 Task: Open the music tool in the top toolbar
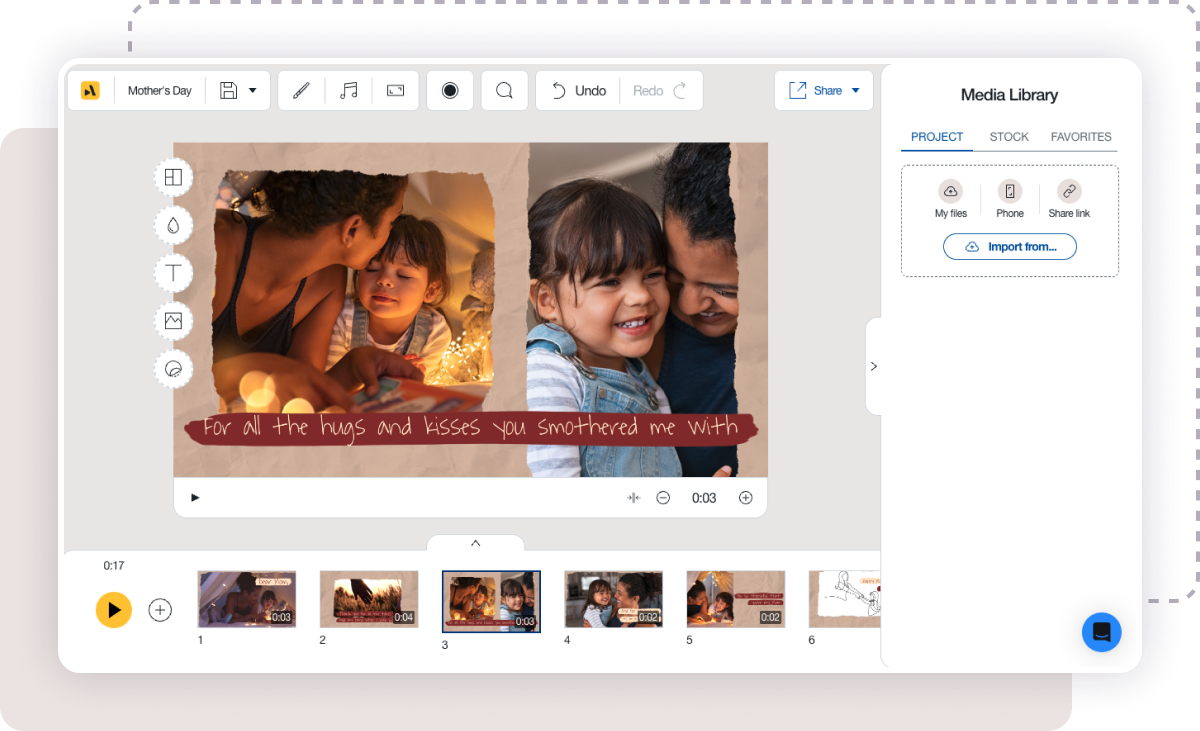(347, 90)
